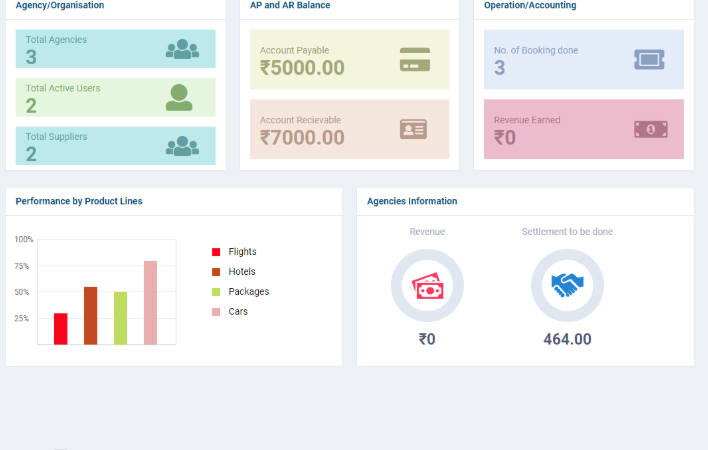Image resolution: width=708 pixels, height=450 pixels.
Task: Click the Account Payable credit card icon
Action: point(415,60)
